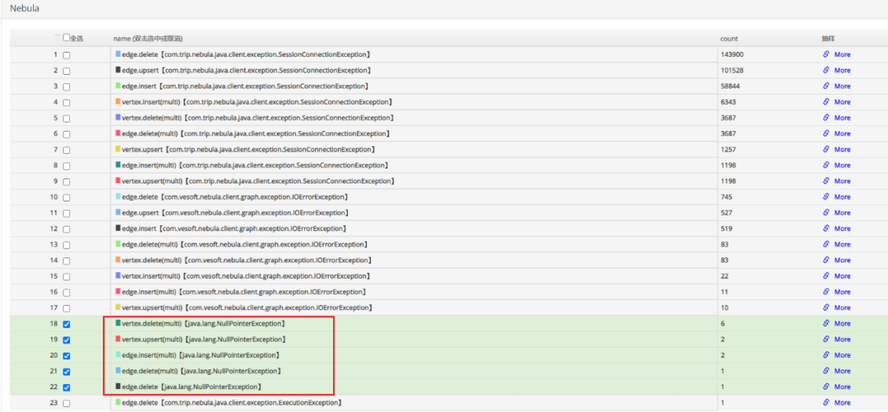This screenshot has height=412, width=888.
Task: Select vertex.insert(multi) IOErrorException row name
Action: [247, 276]
